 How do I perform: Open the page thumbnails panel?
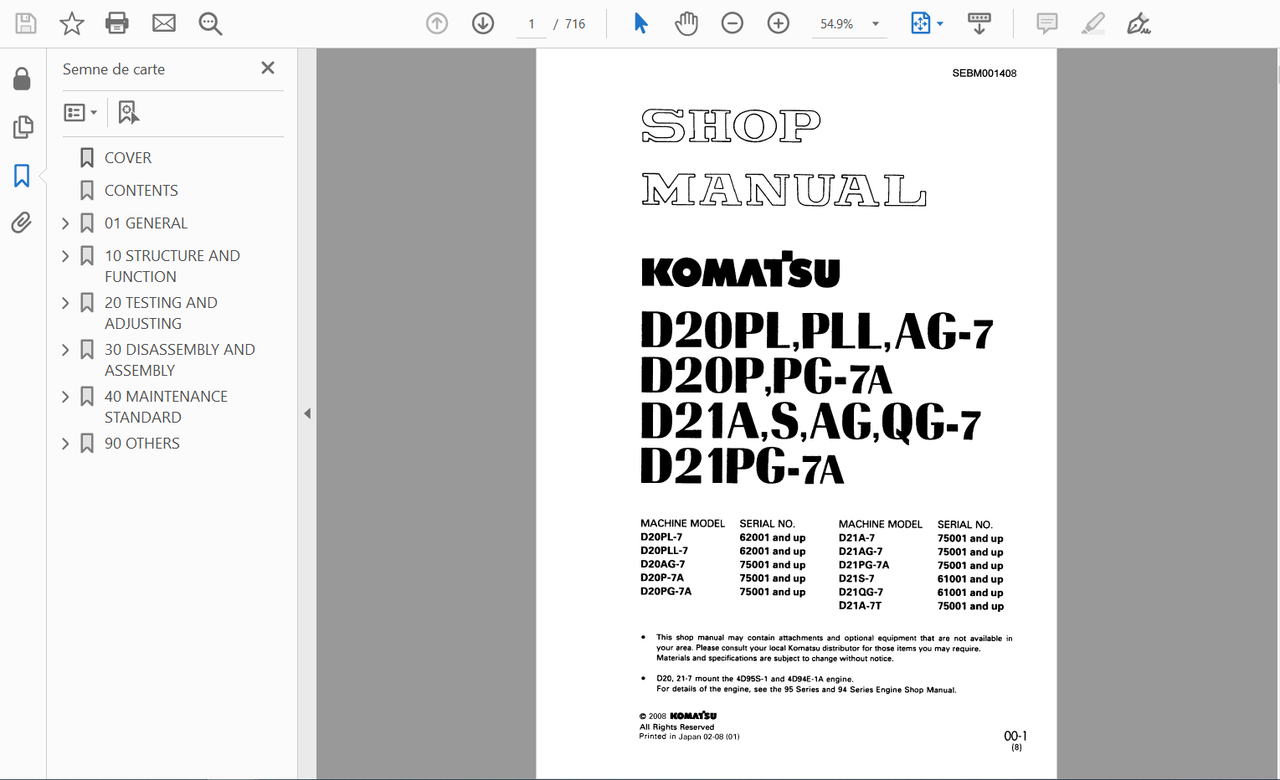coord(22,127)
